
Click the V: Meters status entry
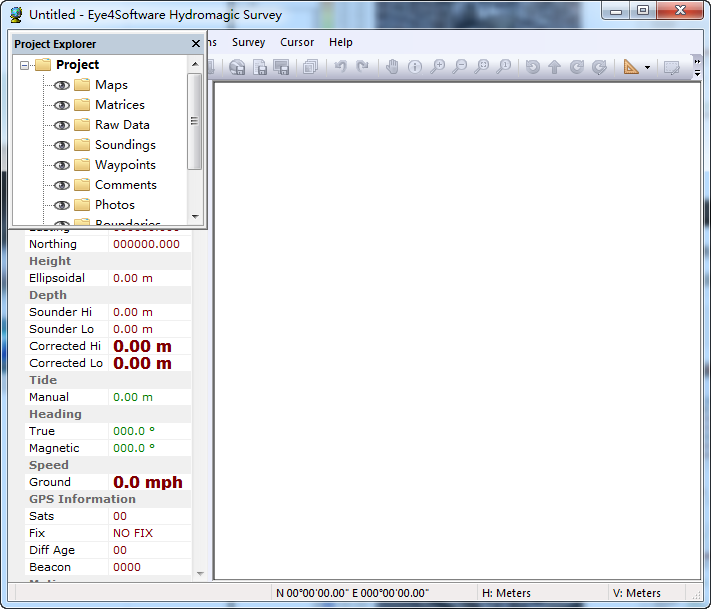click(637, 593)
